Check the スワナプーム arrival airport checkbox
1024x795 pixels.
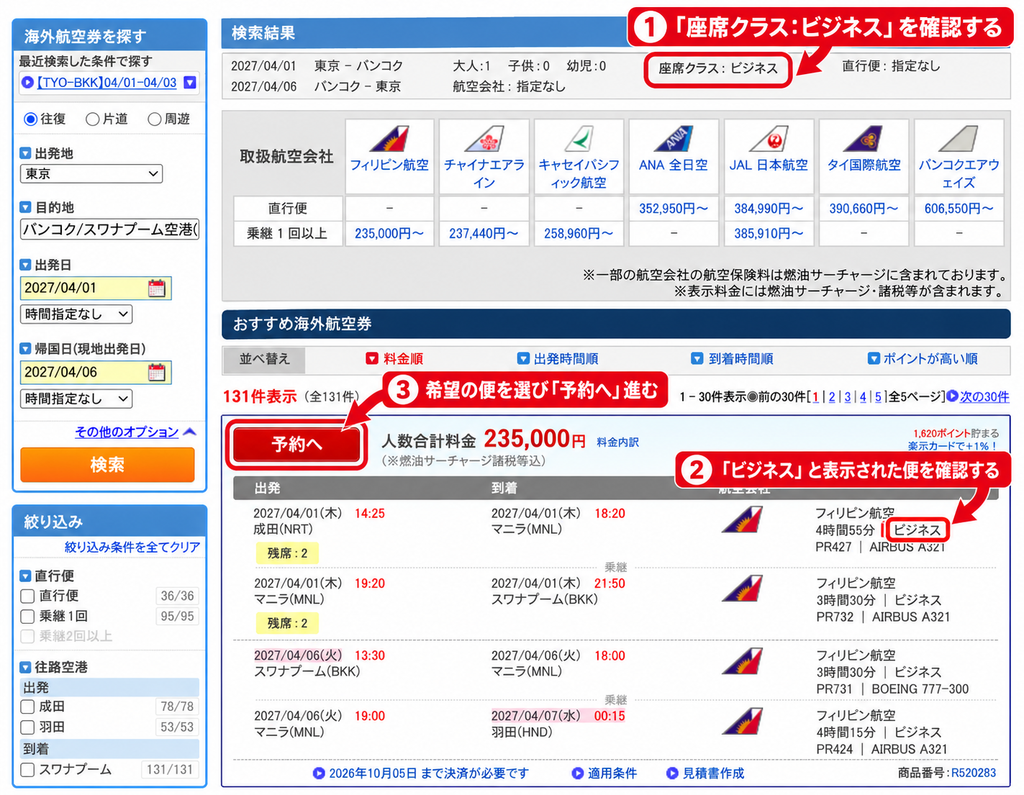tap(27, 770)
